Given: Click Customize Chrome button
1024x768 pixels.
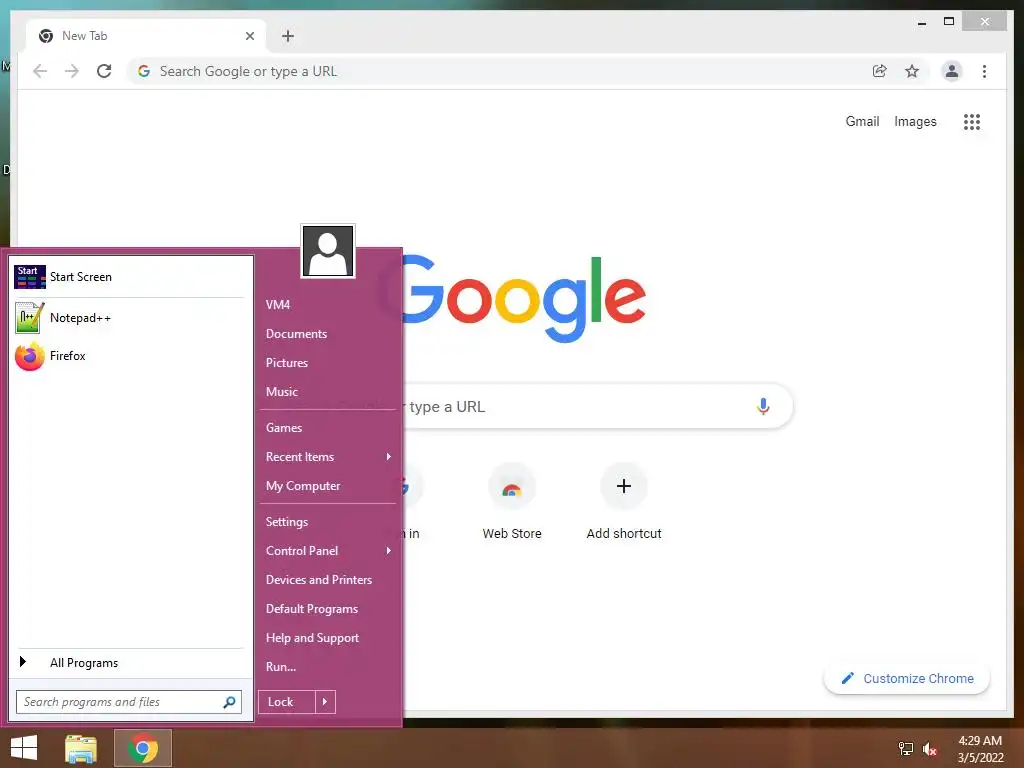Looking at the screenshot, I should tap(907, 679).
